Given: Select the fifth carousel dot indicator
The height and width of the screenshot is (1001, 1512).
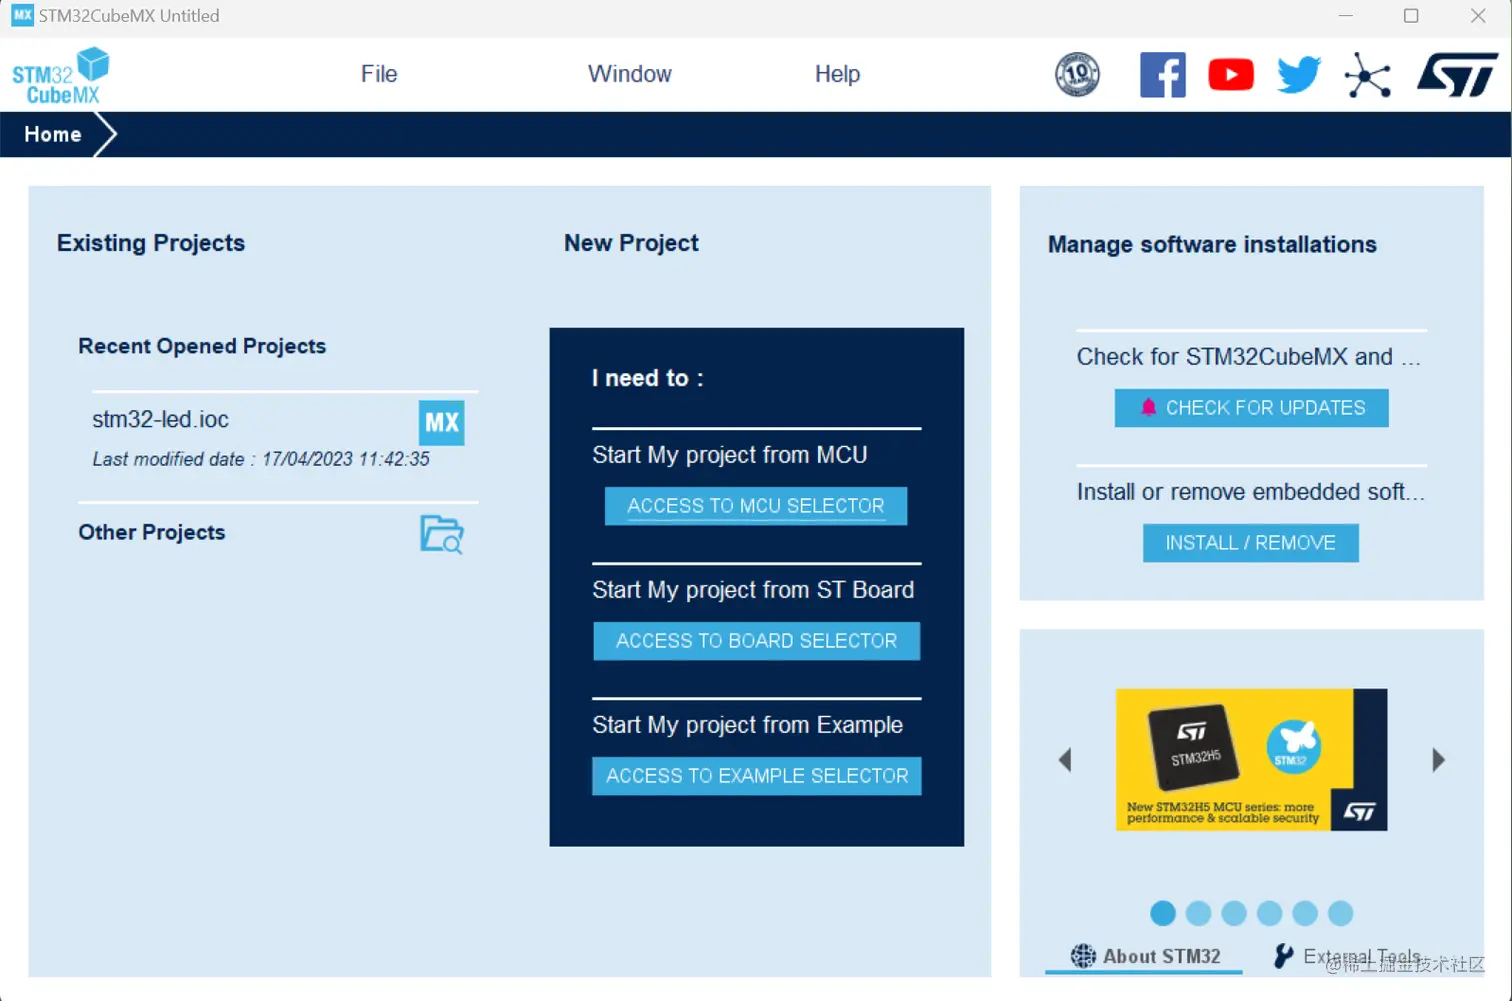Looking at the screenshot, I should tap(1305, 913).
